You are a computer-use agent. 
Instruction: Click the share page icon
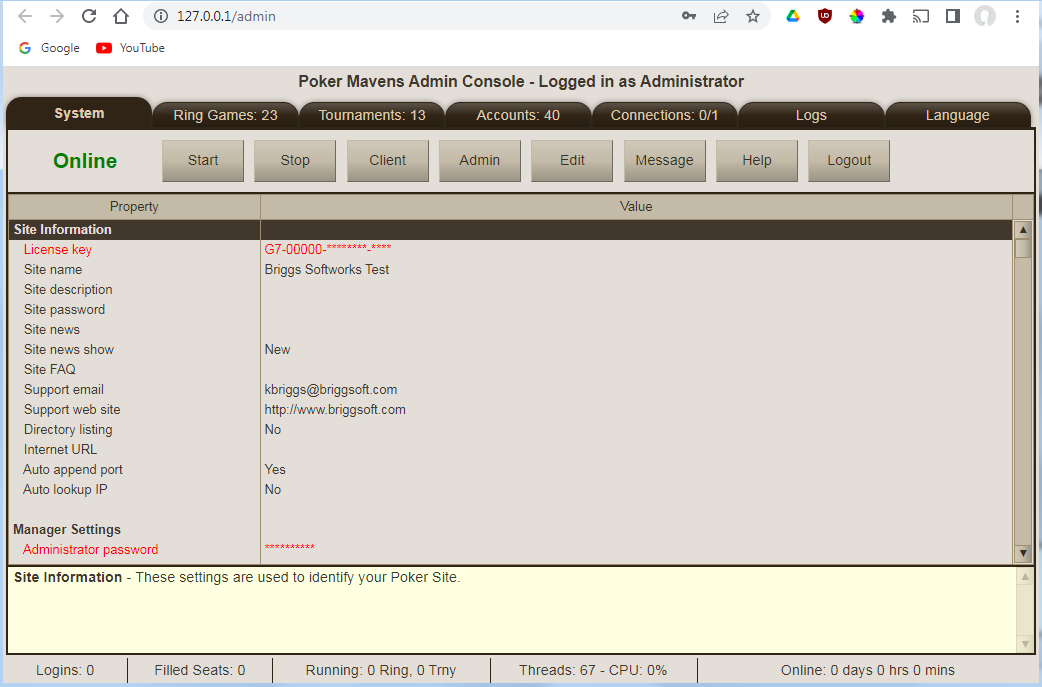pos(721,16)
